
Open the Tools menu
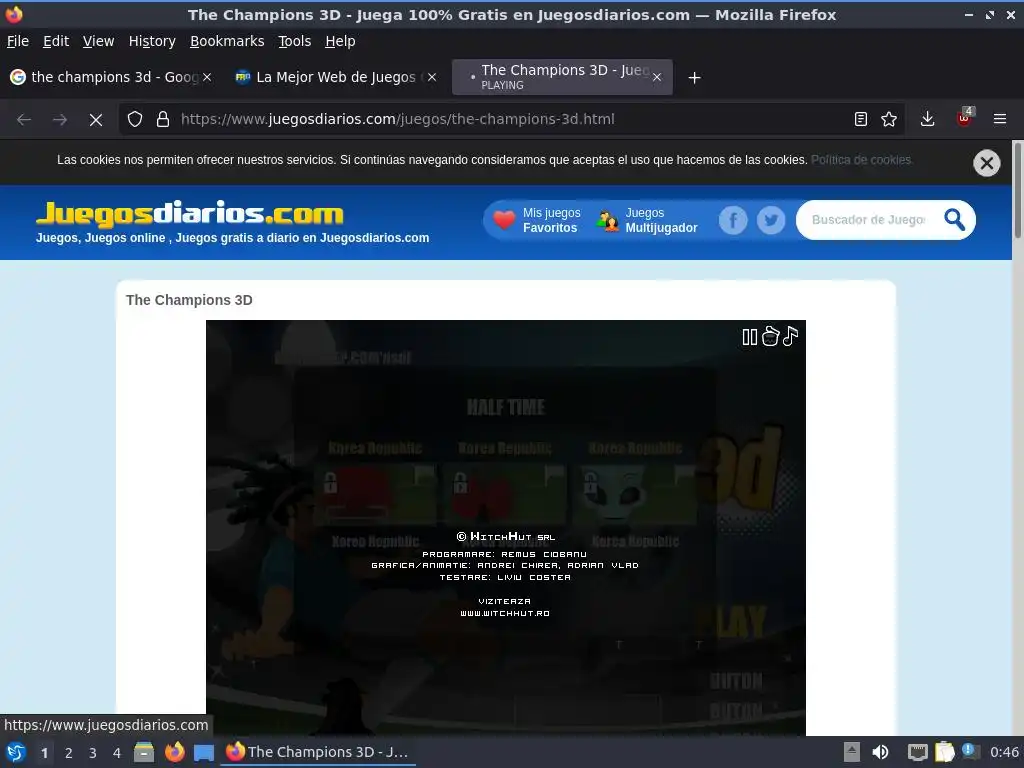tap(294, 41)
